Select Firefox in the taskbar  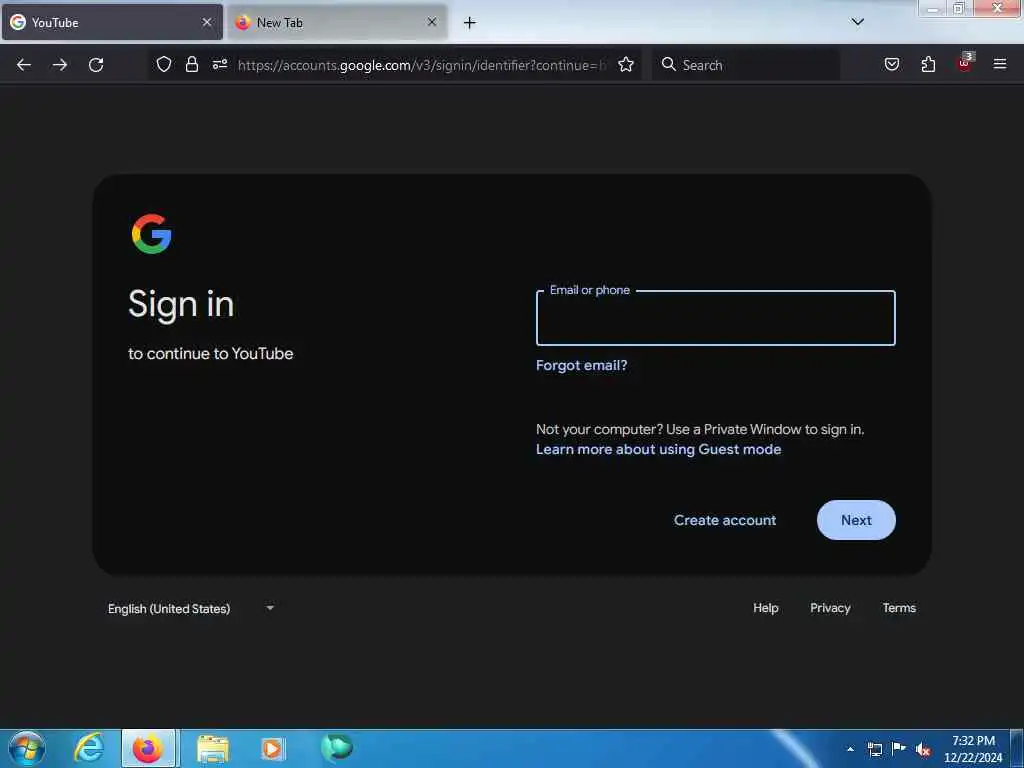click(x=148, y=748)
